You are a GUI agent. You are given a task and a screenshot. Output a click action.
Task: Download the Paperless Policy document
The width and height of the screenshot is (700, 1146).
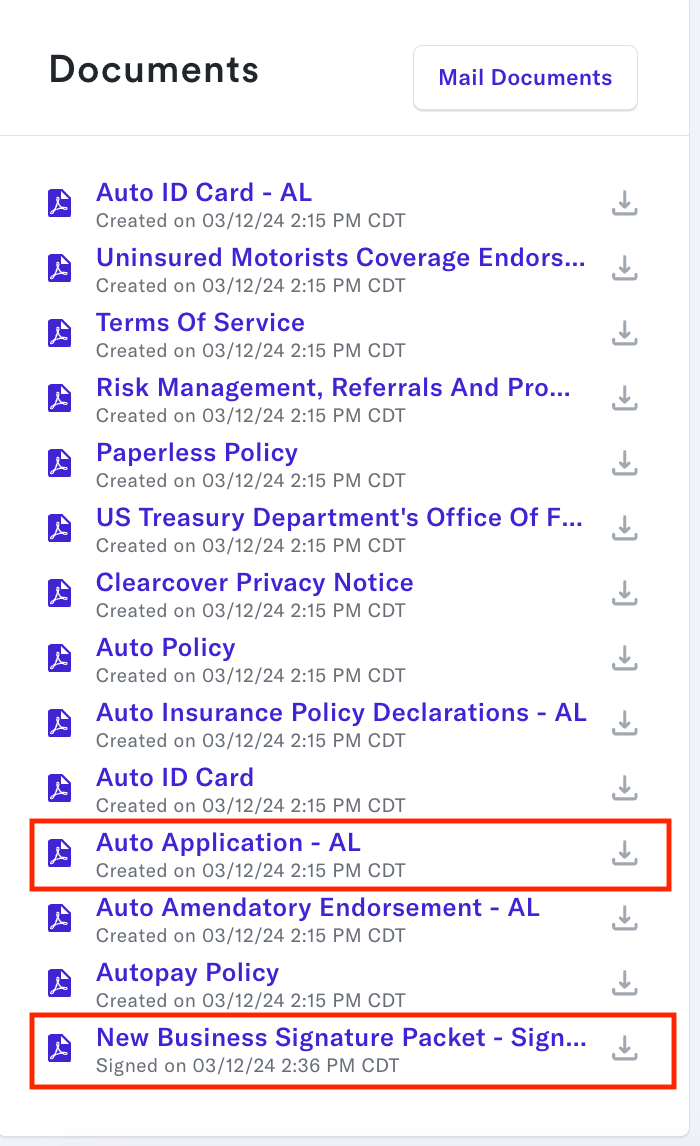[624, 463]
